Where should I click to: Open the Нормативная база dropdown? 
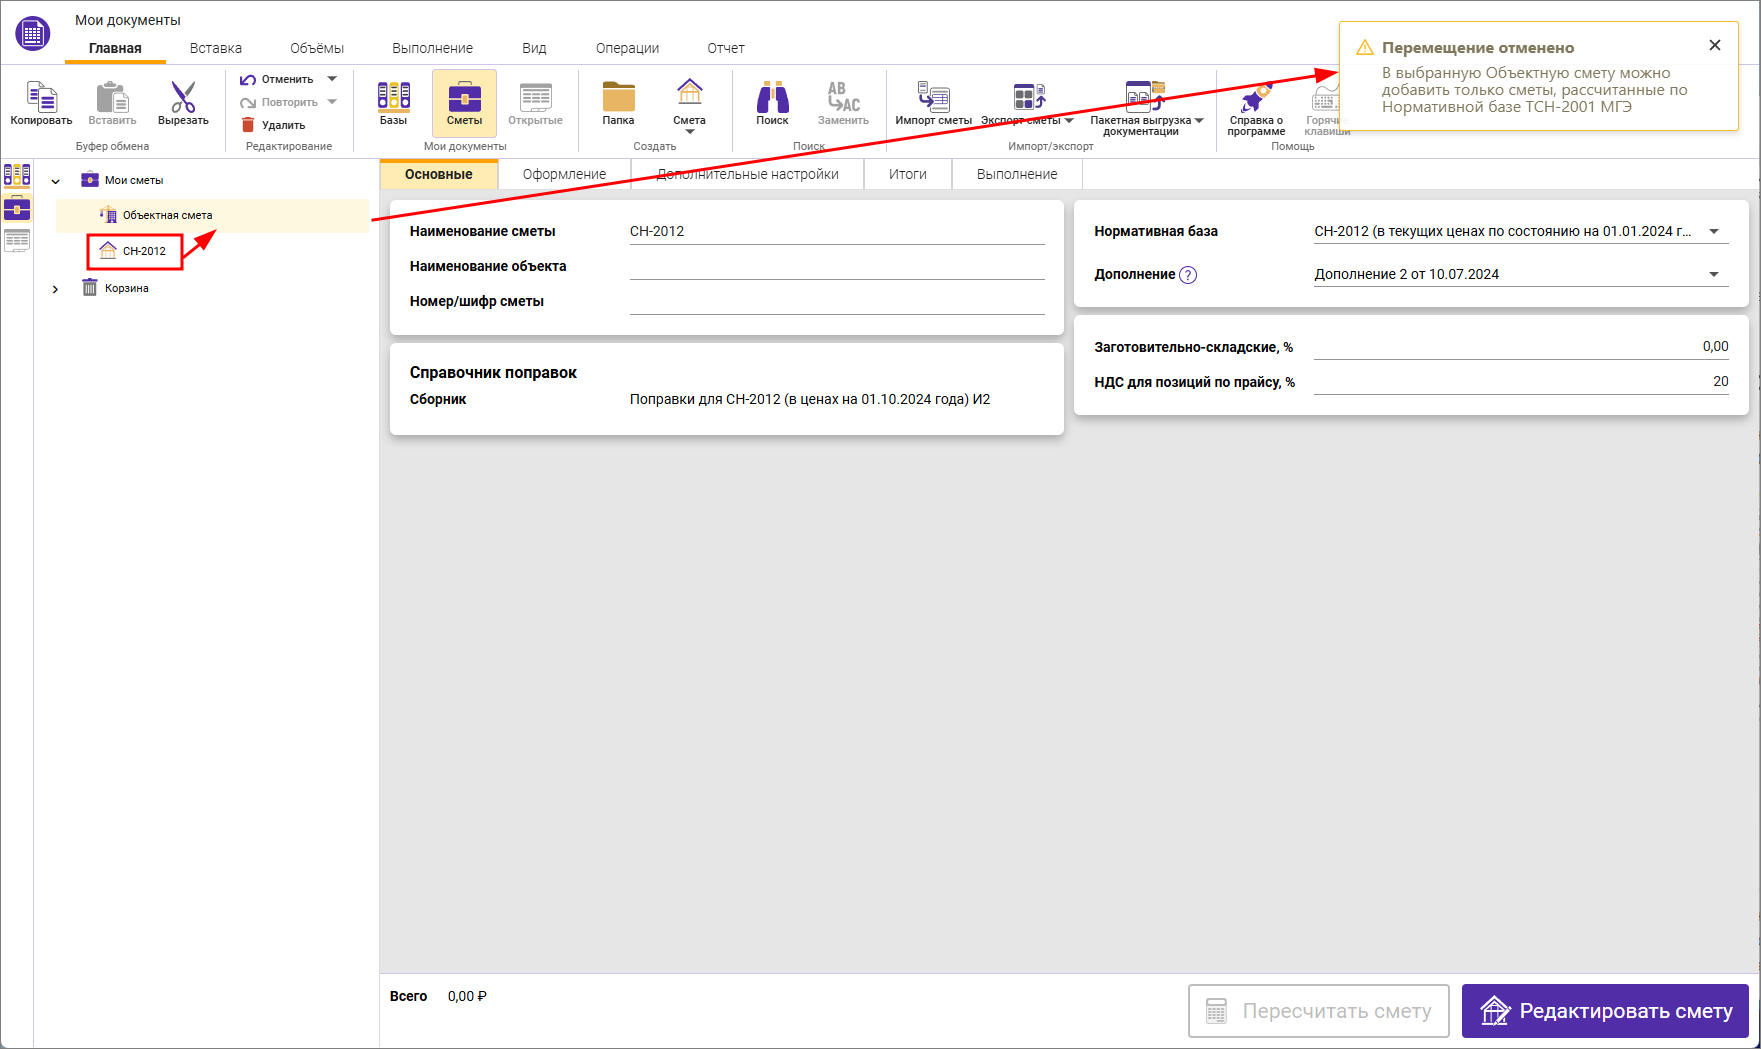click(1714, 232)
